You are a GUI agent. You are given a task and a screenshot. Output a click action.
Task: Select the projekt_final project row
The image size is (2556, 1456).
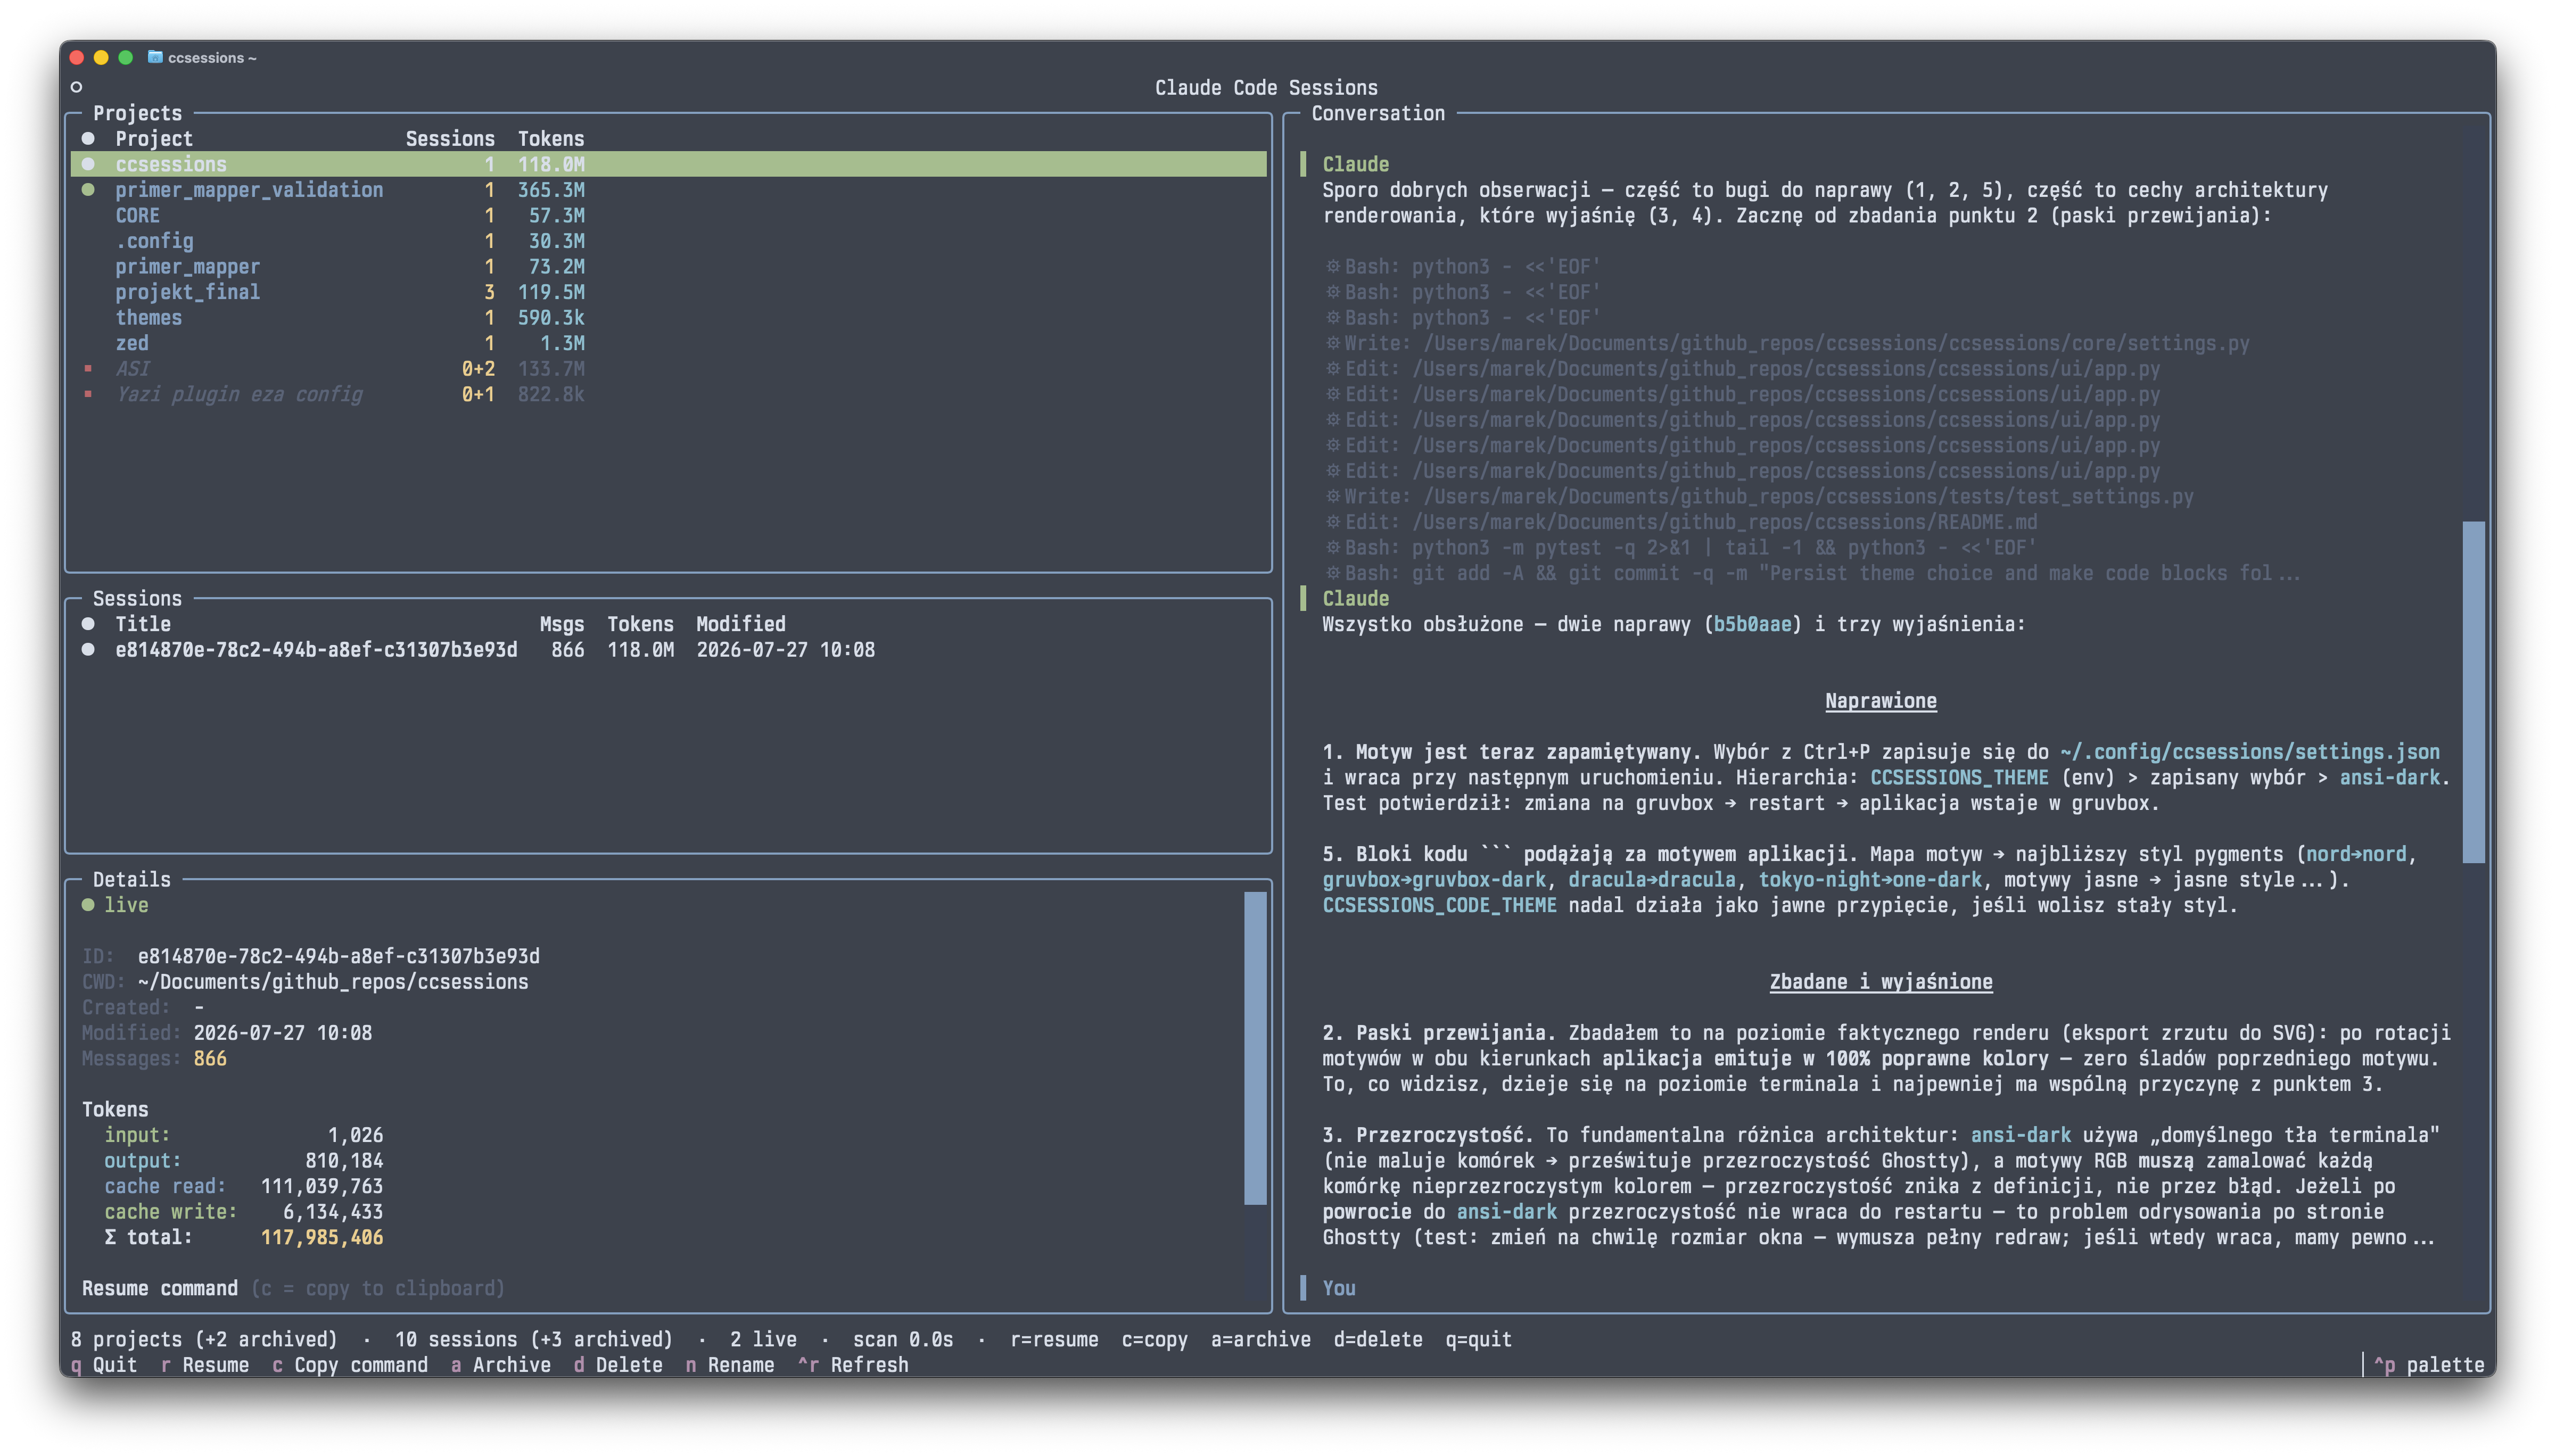tap(668, 292)
